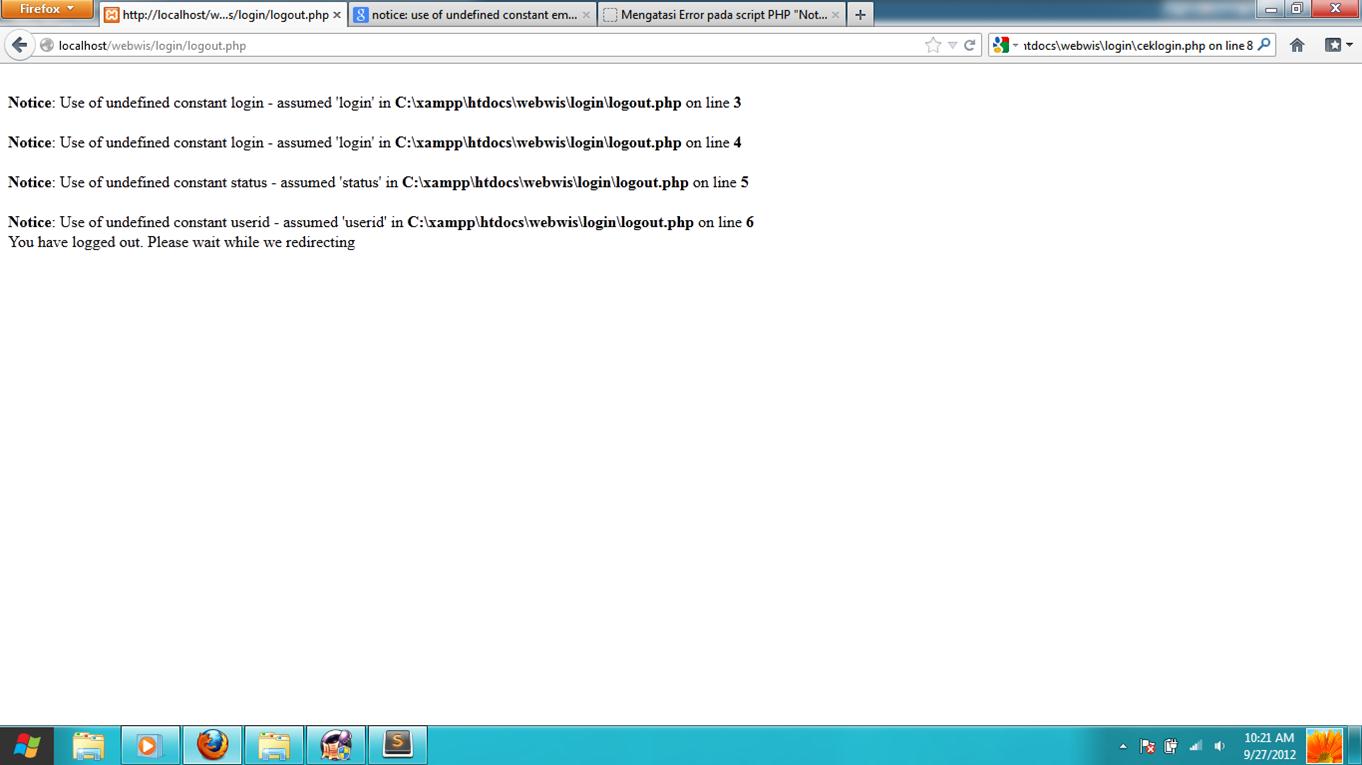Click the magnifier search button
Image resolution: width=1362 pixels, height=765 pixels.
point(1264,45)
